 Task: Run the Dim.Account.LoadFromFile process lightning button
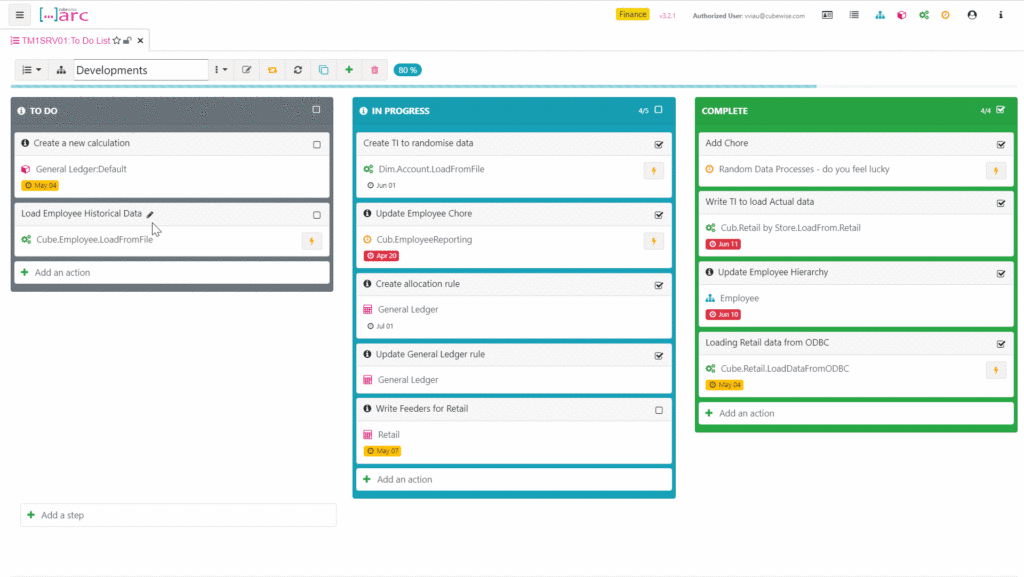653,171
